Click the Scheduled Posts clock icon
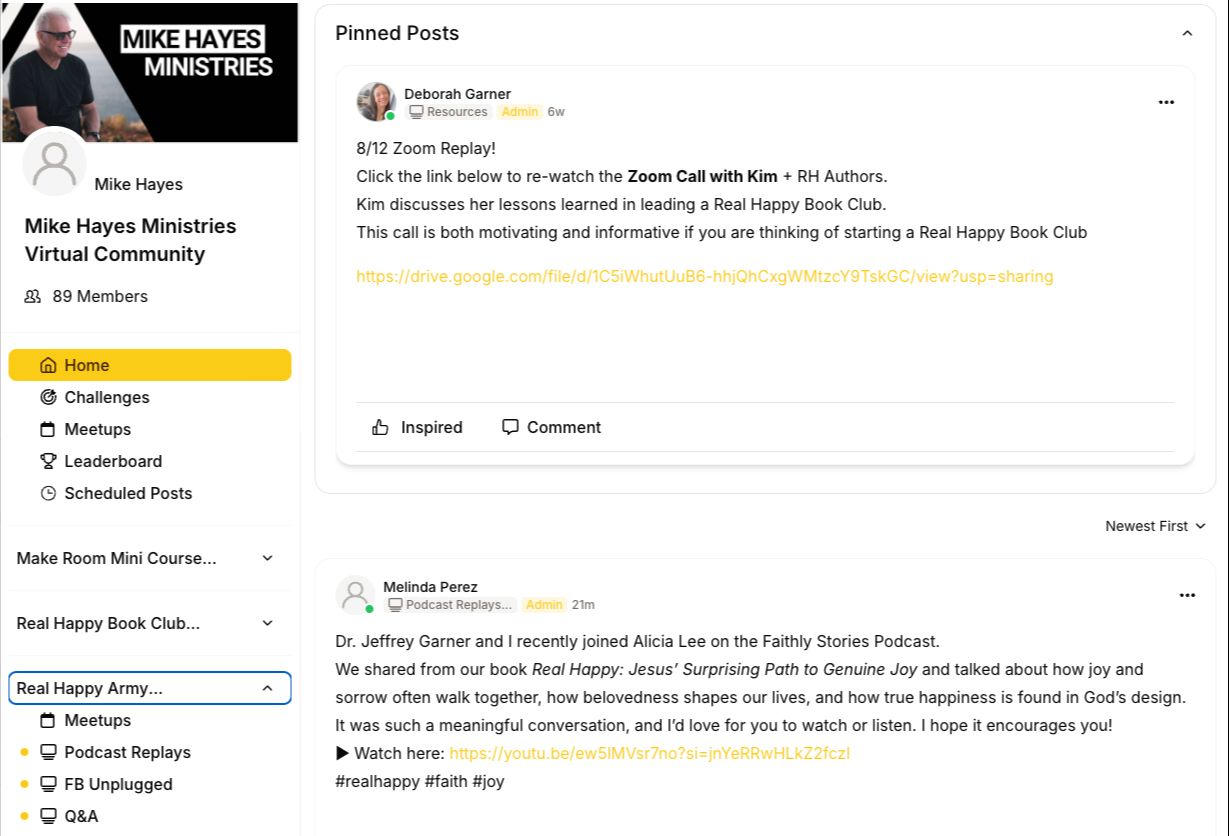The width and height of the screenshot is (1229, 836). [48, 493]
